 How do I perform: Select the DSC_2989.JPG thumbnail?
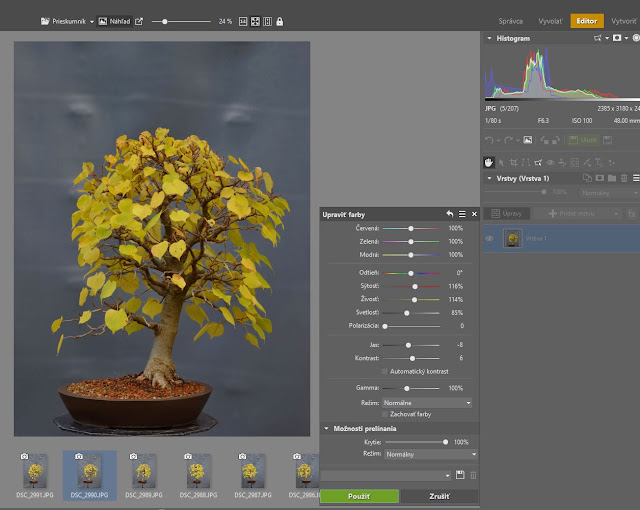(144, 475)
